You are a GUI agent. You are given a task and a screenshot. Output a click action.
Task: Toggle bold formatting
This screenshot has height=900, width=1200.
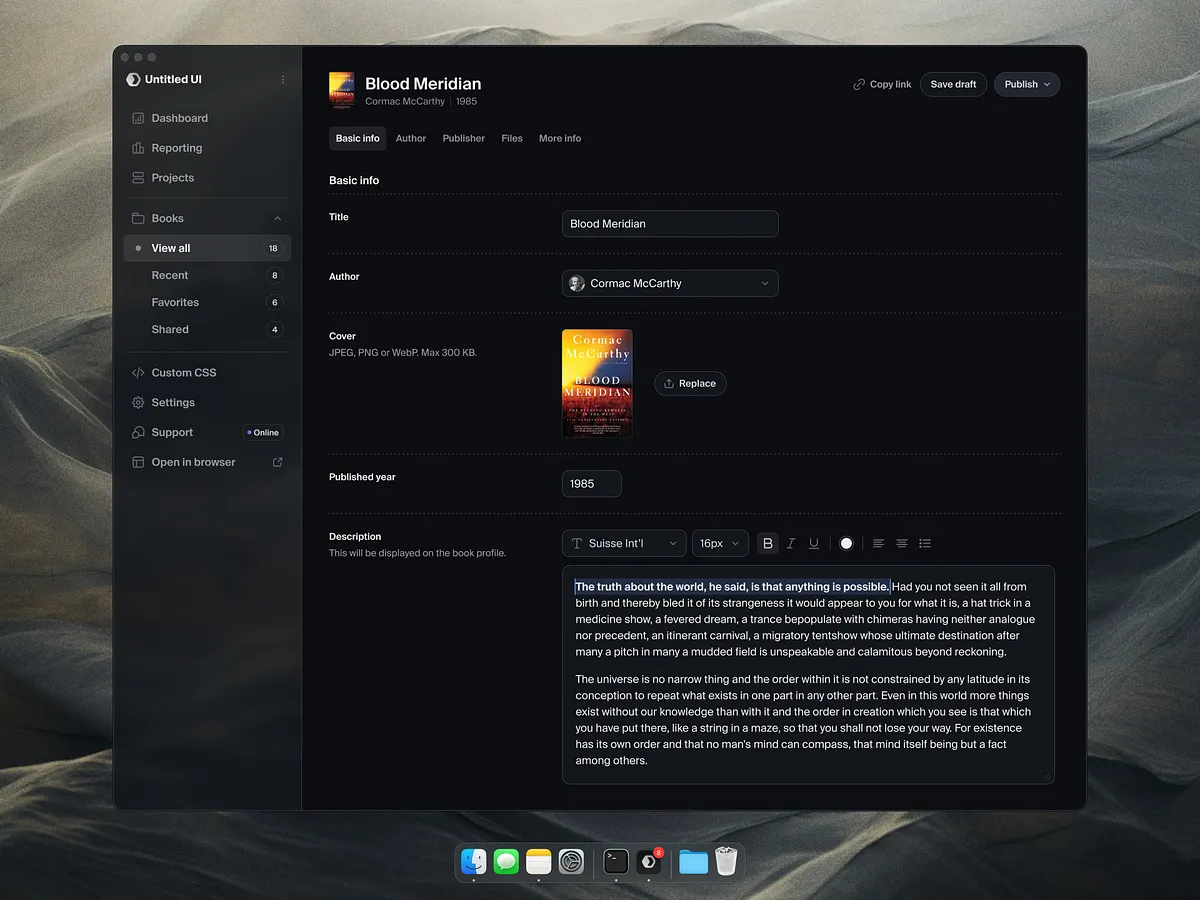point(768,543)
